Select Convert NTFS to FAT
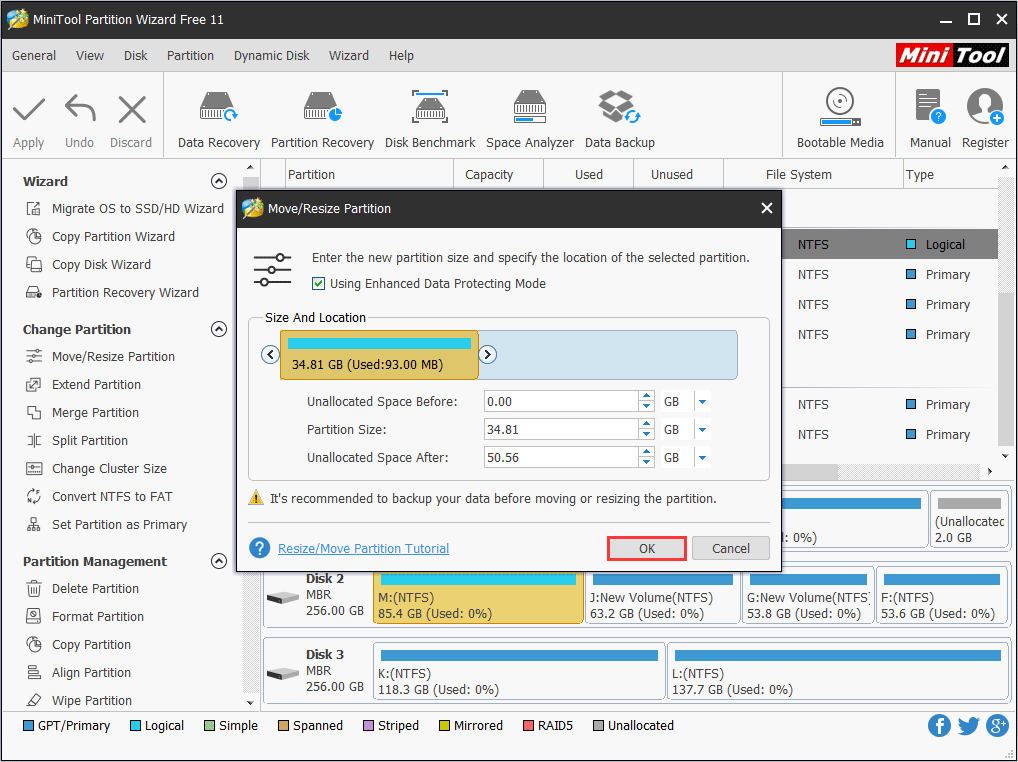The height and width of the screenshot is (762, 1018). pyautogui.click(x=99, y=496)
